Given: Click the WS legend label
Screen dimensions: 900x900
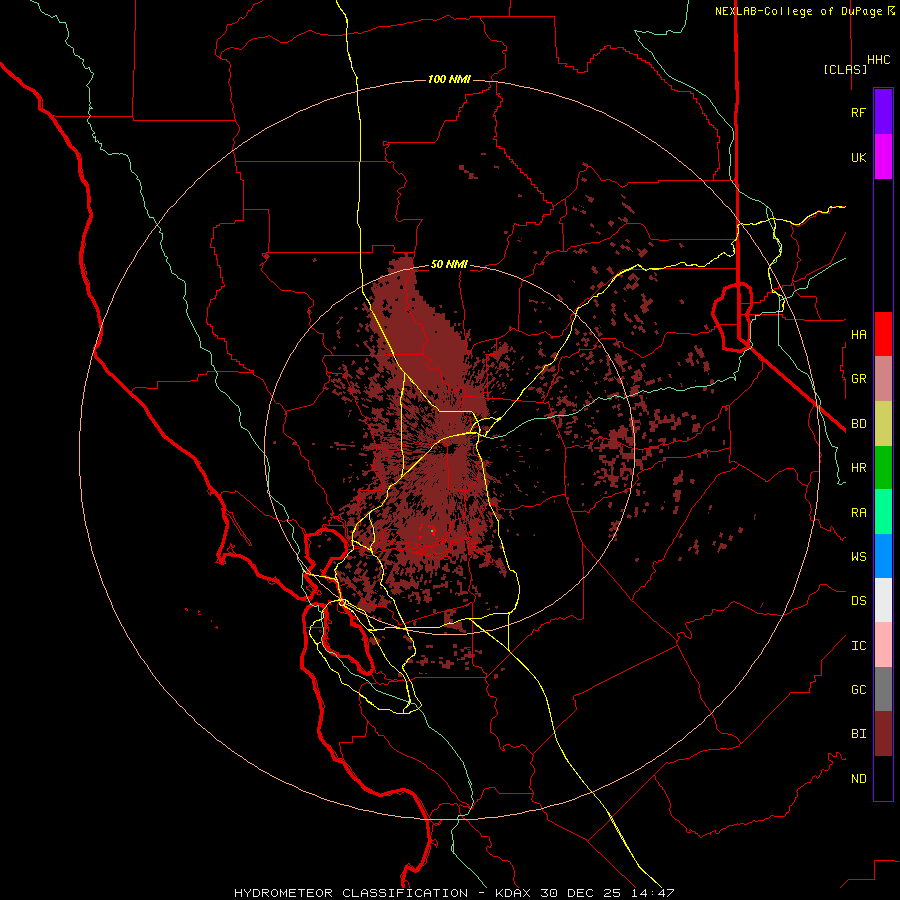Looking at the screenshot, I should tap(859, 557).
